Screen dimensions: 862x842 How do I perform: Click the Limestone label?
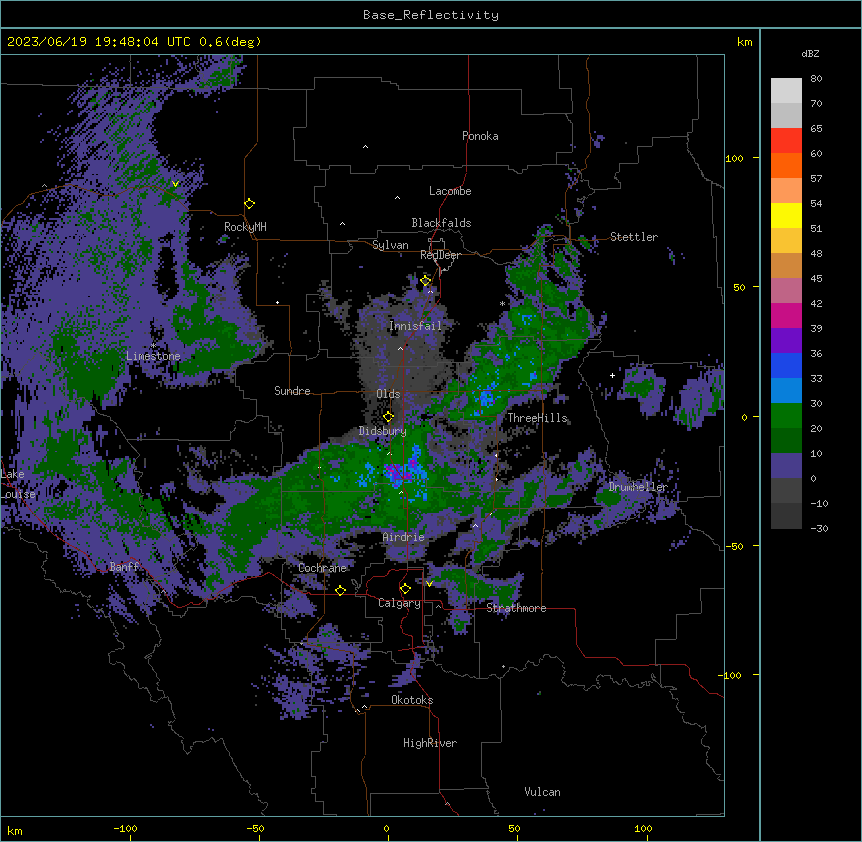coord(153,356)
